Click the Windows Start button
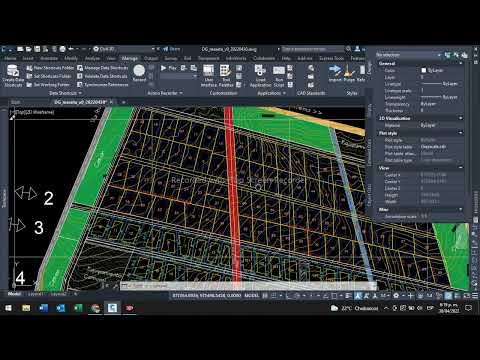 pos(8,308)
